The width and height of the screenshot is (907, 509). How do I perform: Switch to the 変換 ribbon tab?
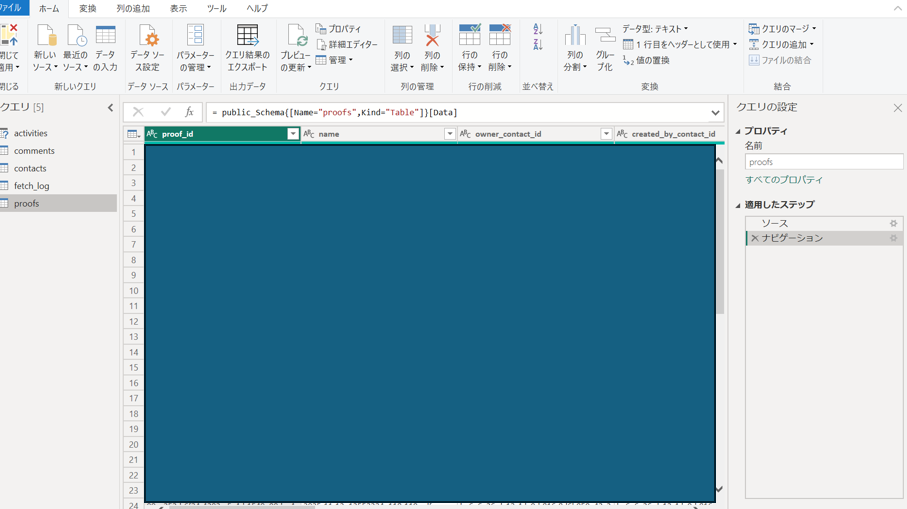point(88,8)
